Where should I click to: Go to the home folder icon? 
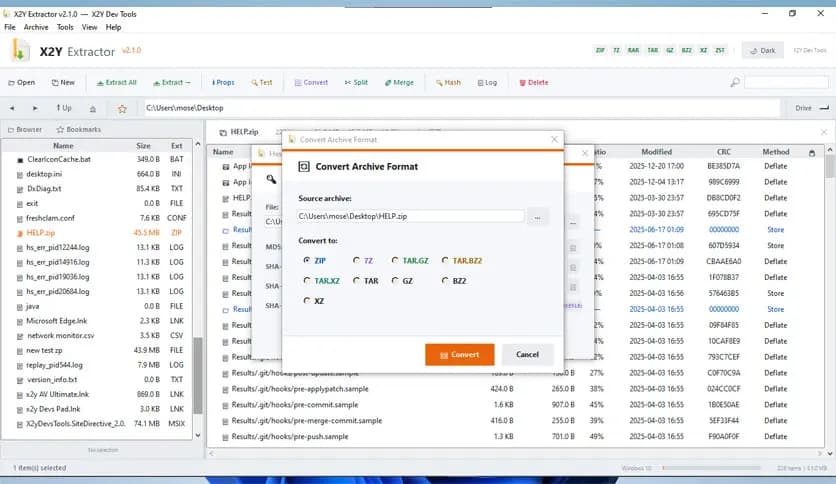click(x=93, y=109)
